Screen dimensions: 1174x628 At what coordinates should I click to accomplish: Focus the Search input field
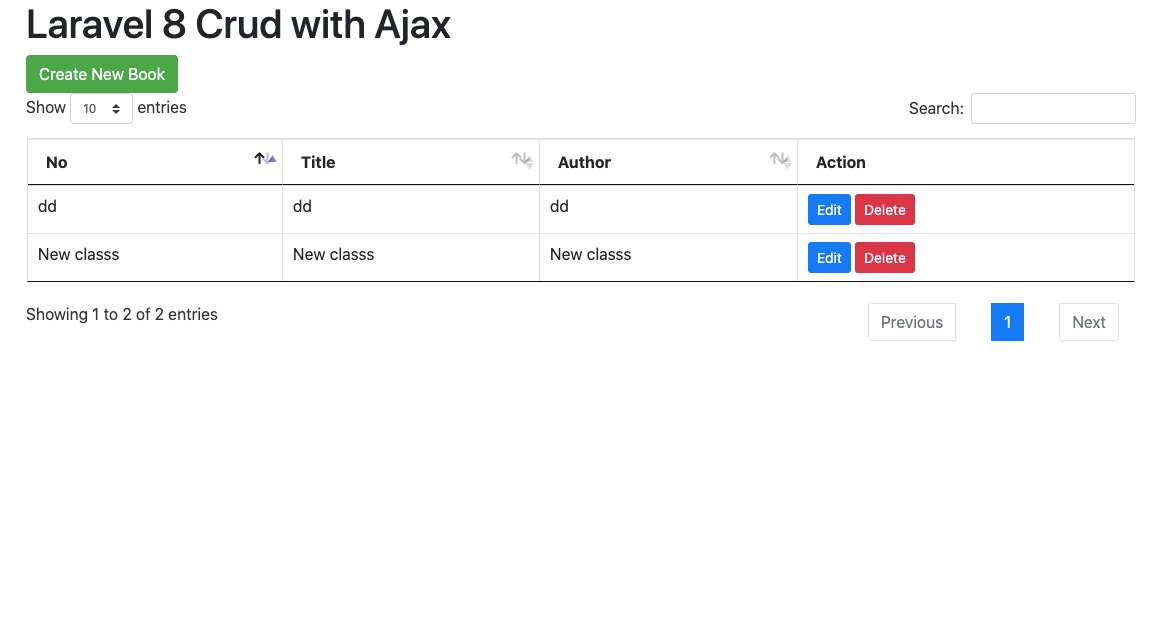click(1052, 108)
